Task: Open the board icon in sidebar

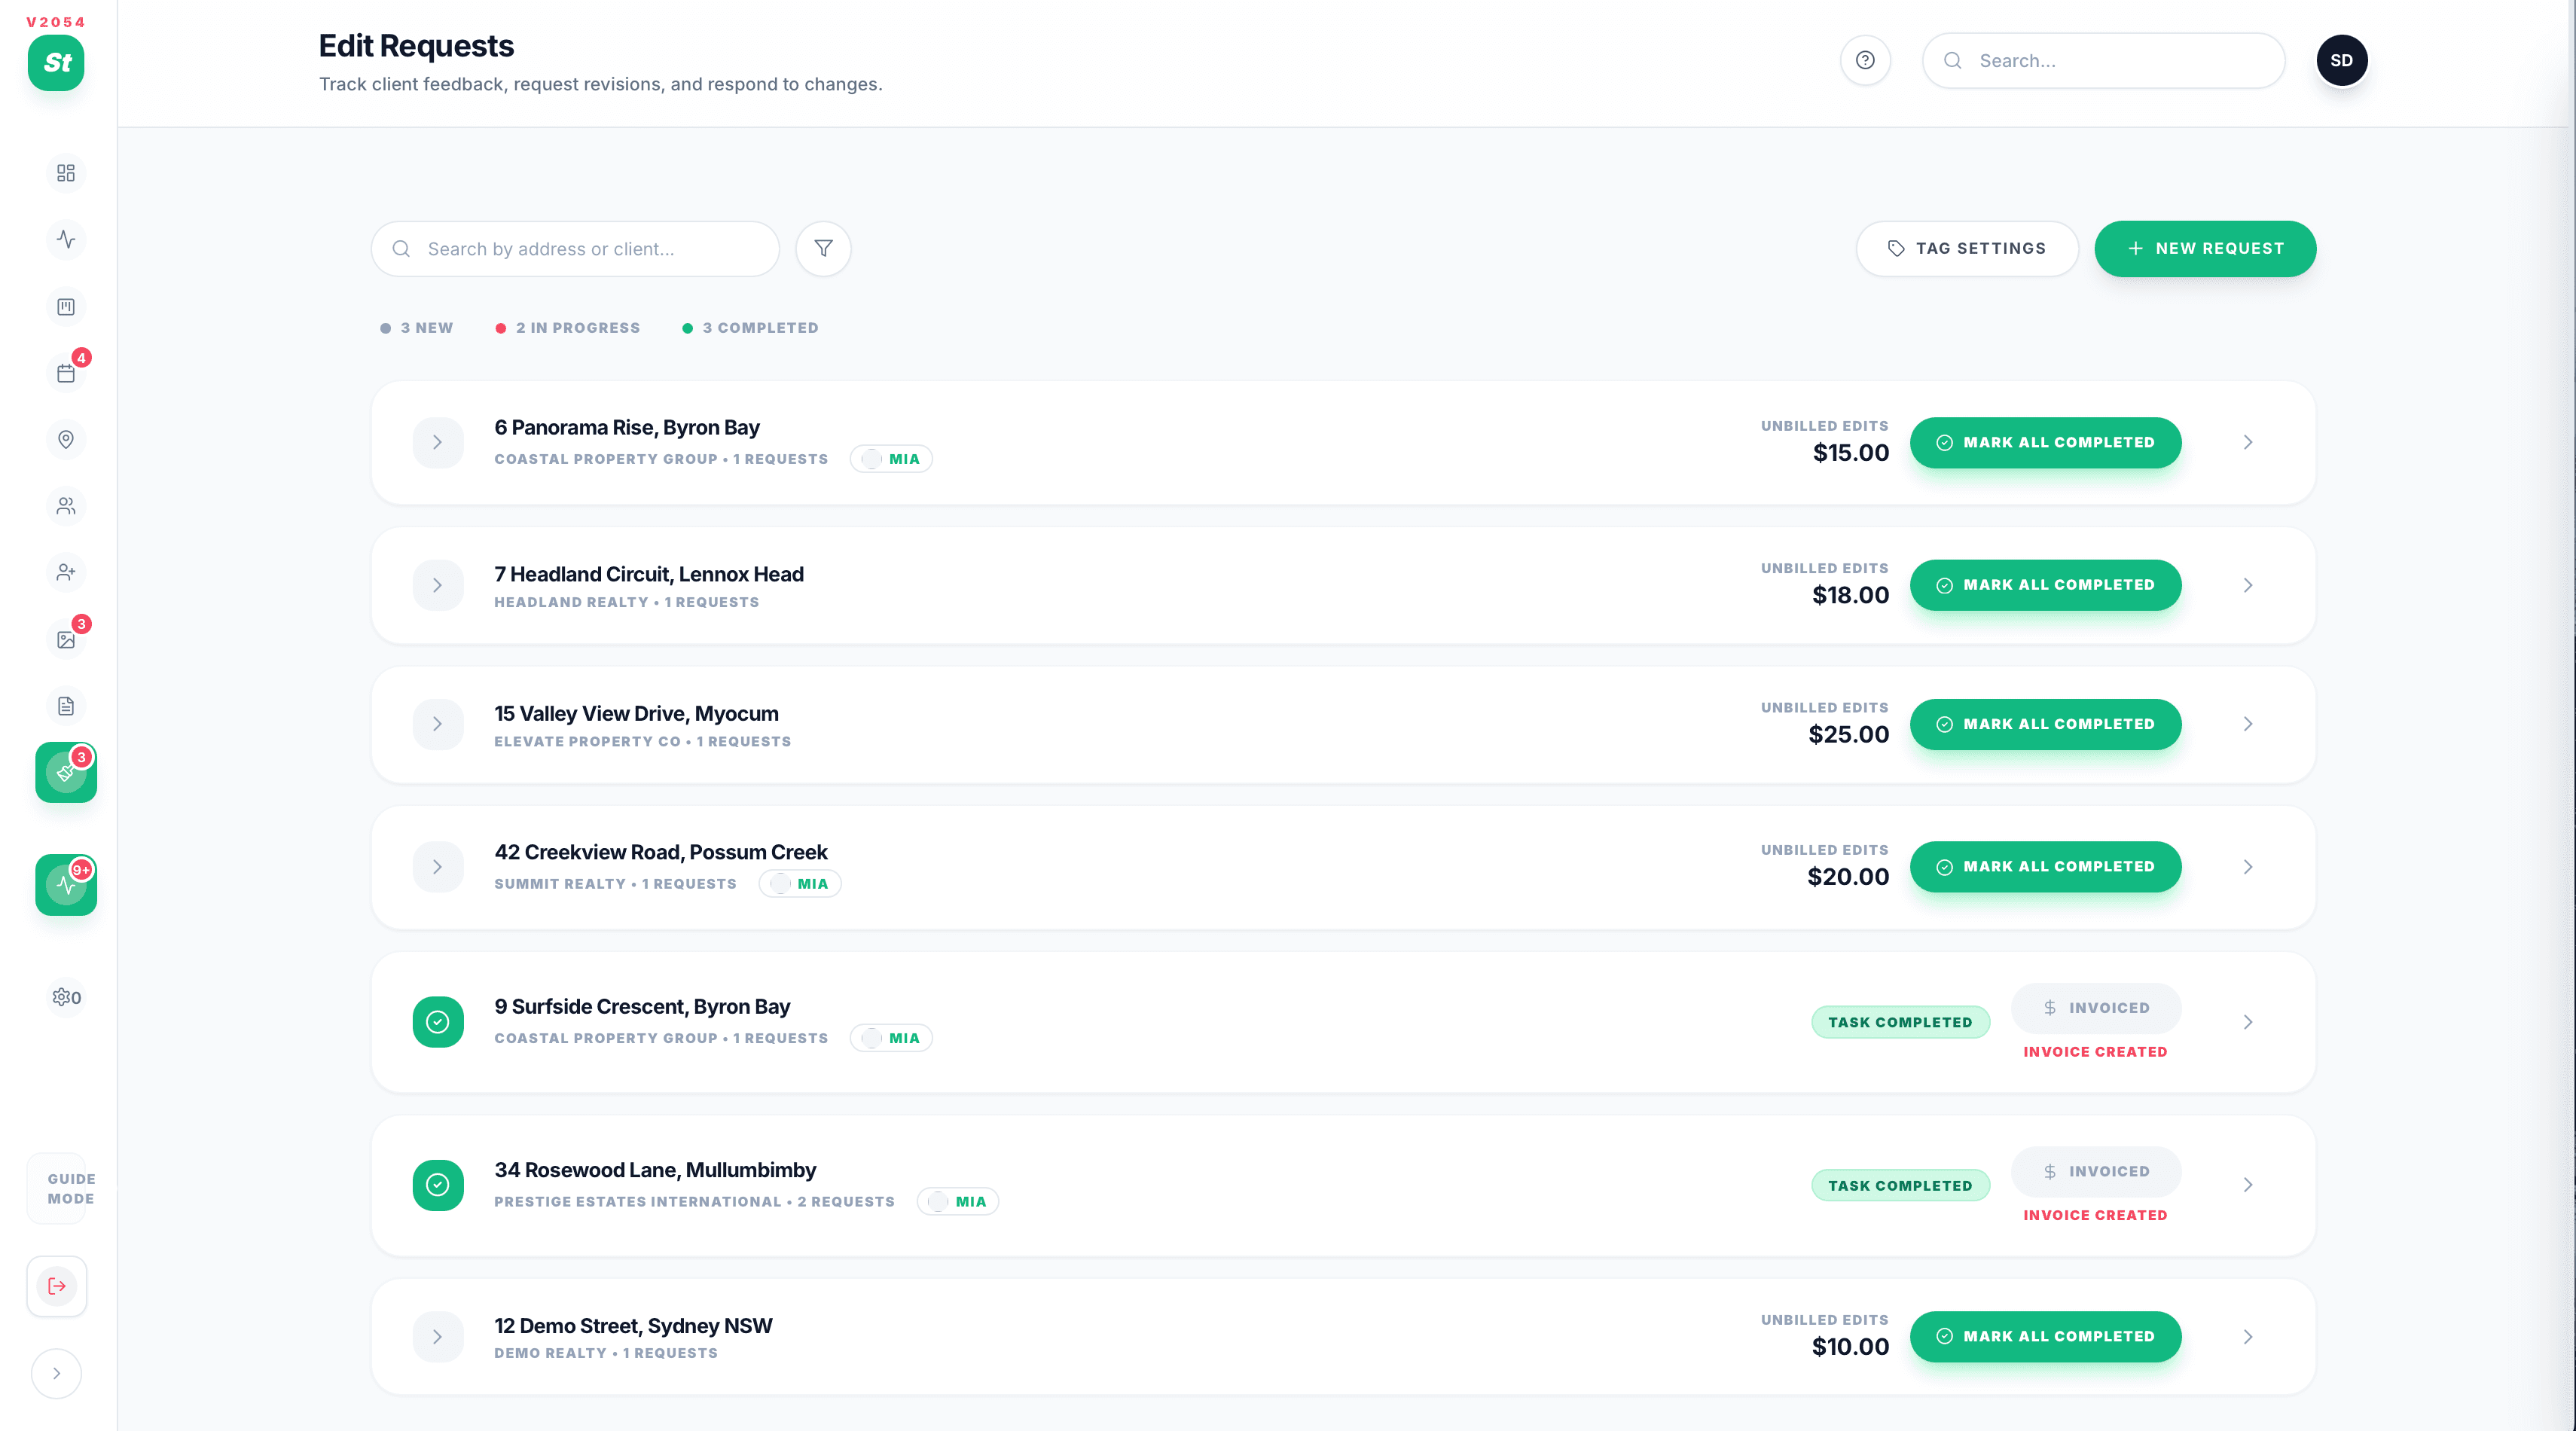Action: [x=66, y=307]
